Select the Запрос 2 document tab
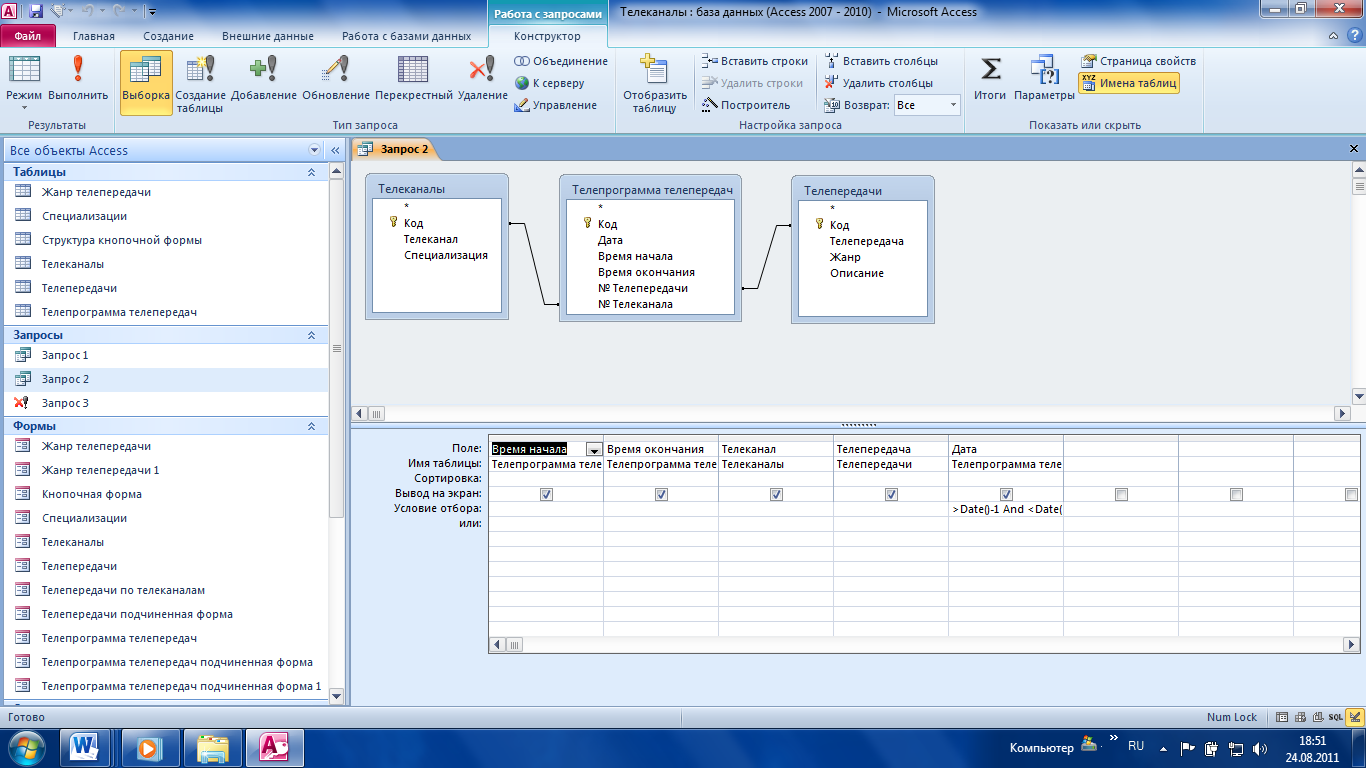 pos(394,149)
